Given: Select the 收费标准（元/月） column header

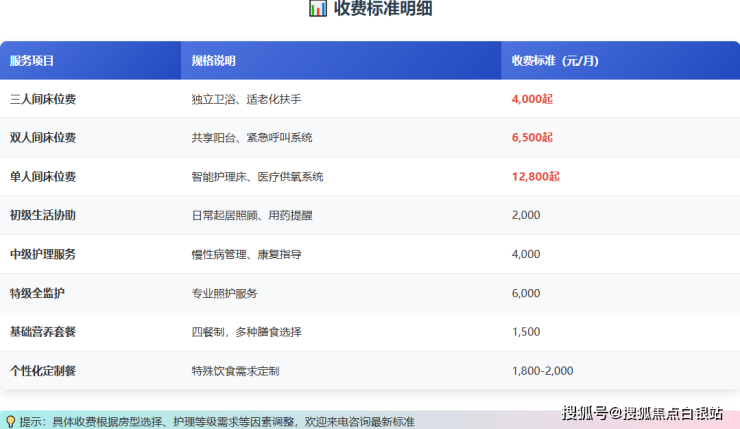Looking at the screenshot, I should coord(555,61).
